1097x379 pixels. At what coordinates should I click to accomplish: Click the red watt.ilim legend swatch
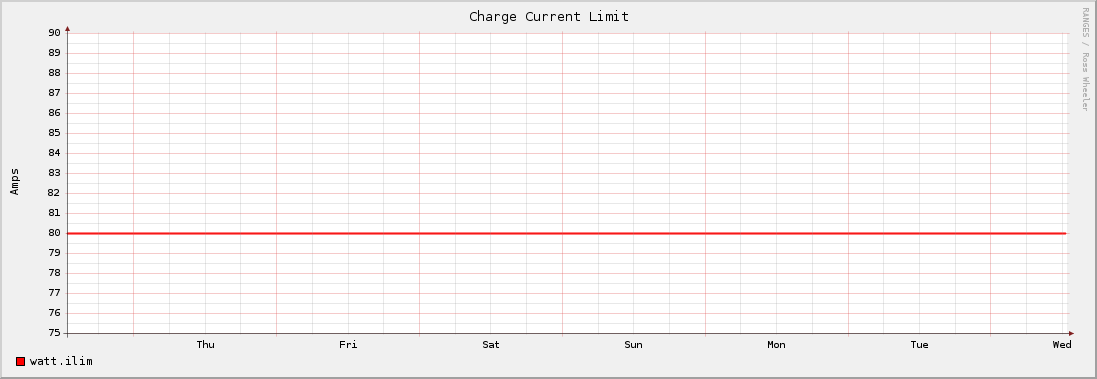pyautogui.click(x=20, y=362)
